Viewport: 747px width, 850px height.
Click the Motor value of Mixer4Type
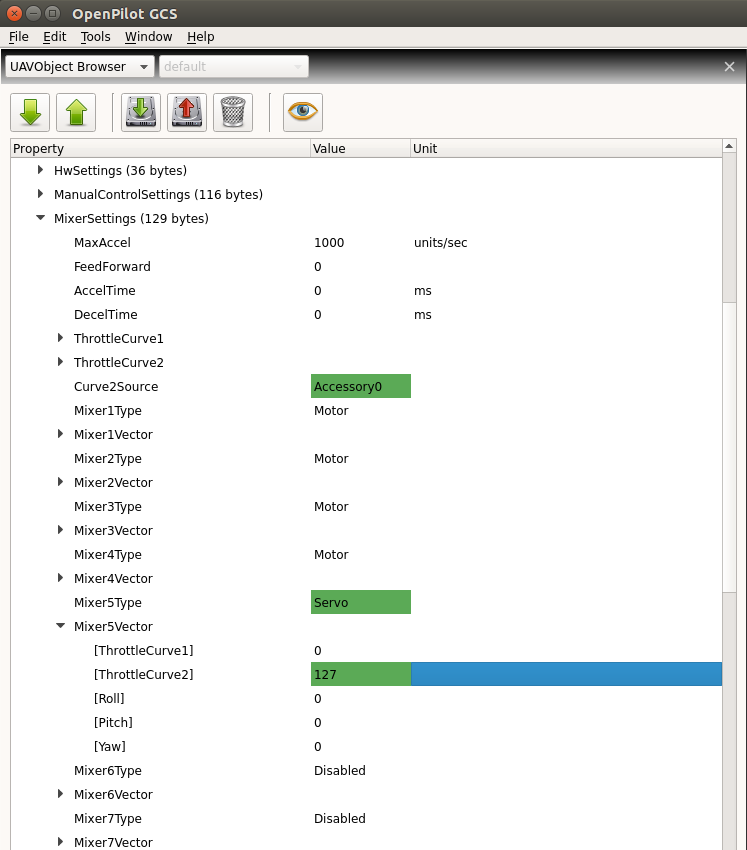click(331, 555)
